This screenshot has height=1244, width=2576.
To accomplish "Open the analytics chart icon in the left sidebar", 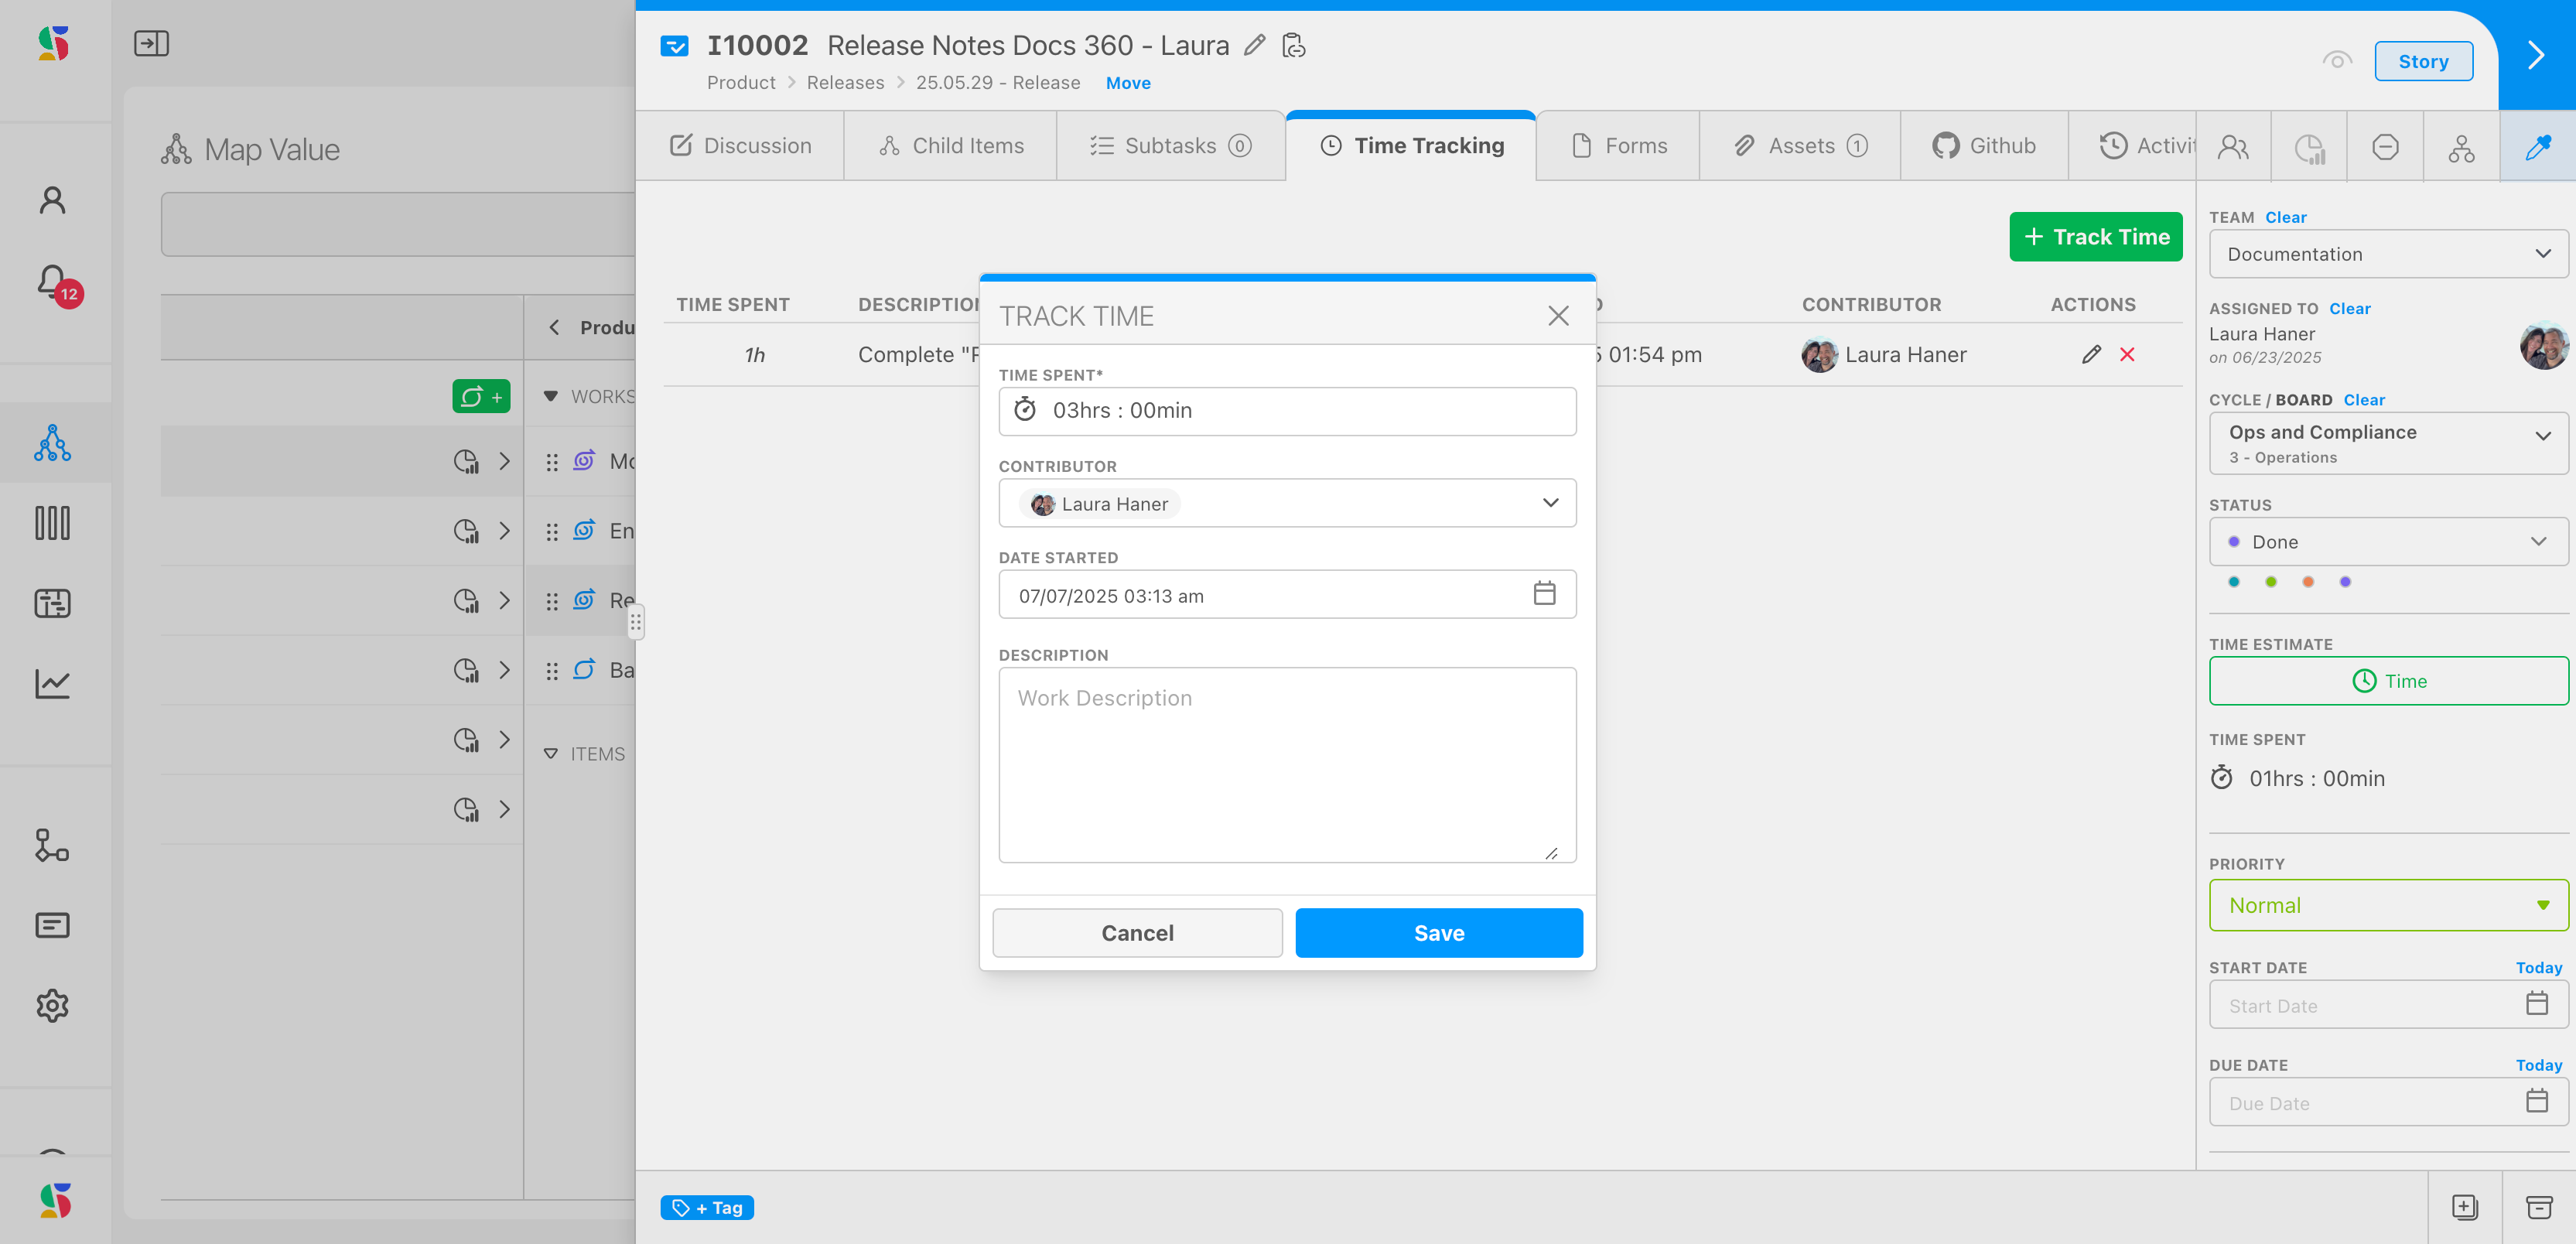I will 52,684.
